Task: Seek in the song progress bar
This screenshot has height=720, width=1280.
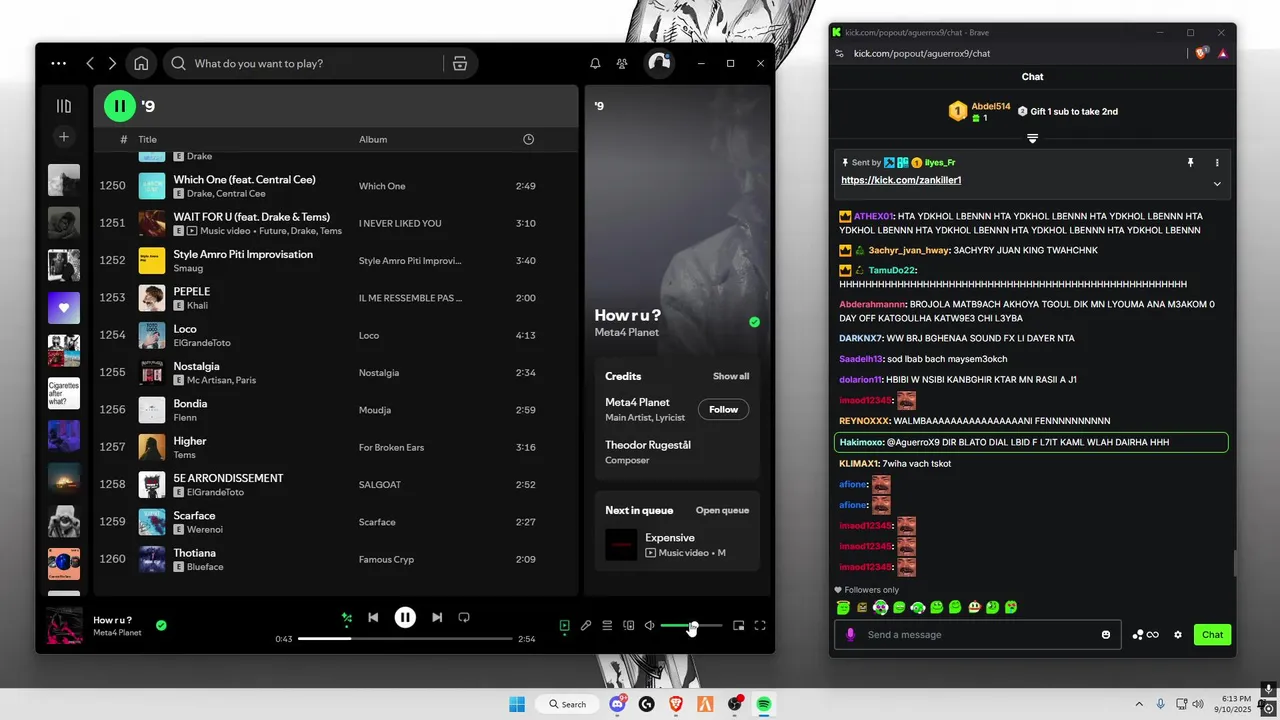Action: tap(405, 638)
